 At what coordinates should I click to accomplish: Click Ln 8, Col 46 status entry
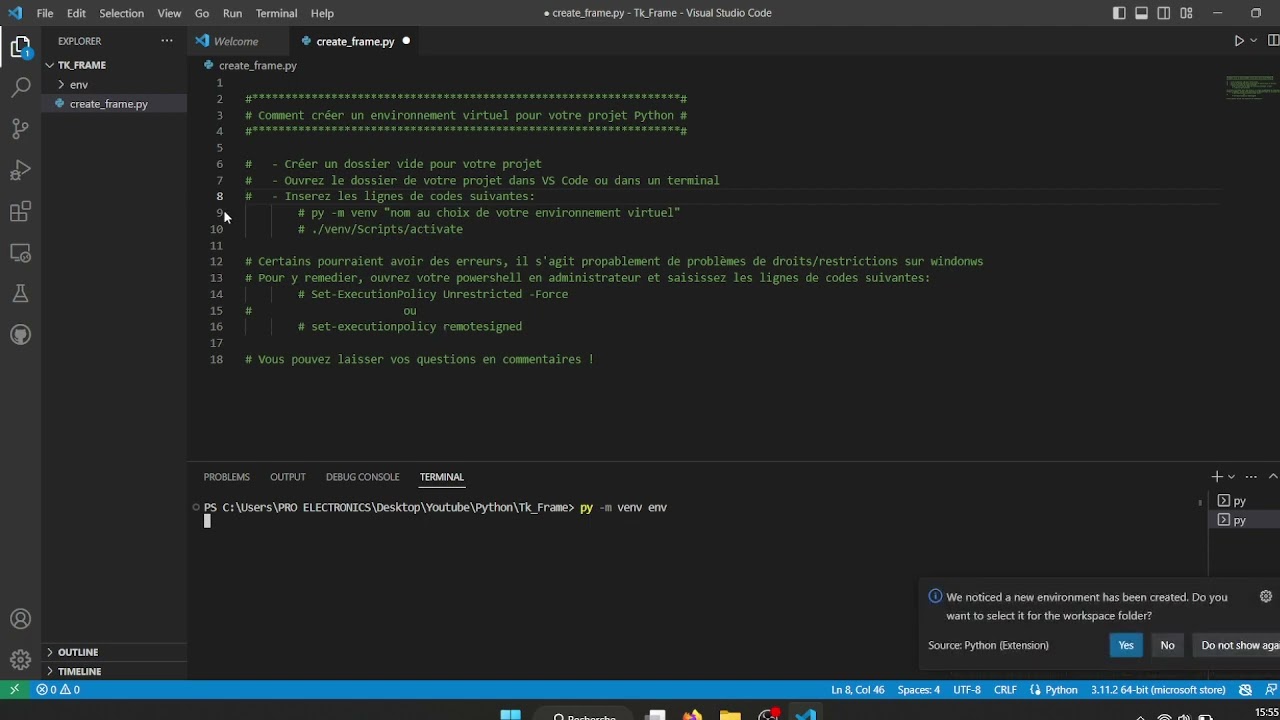tap(858, 689)
